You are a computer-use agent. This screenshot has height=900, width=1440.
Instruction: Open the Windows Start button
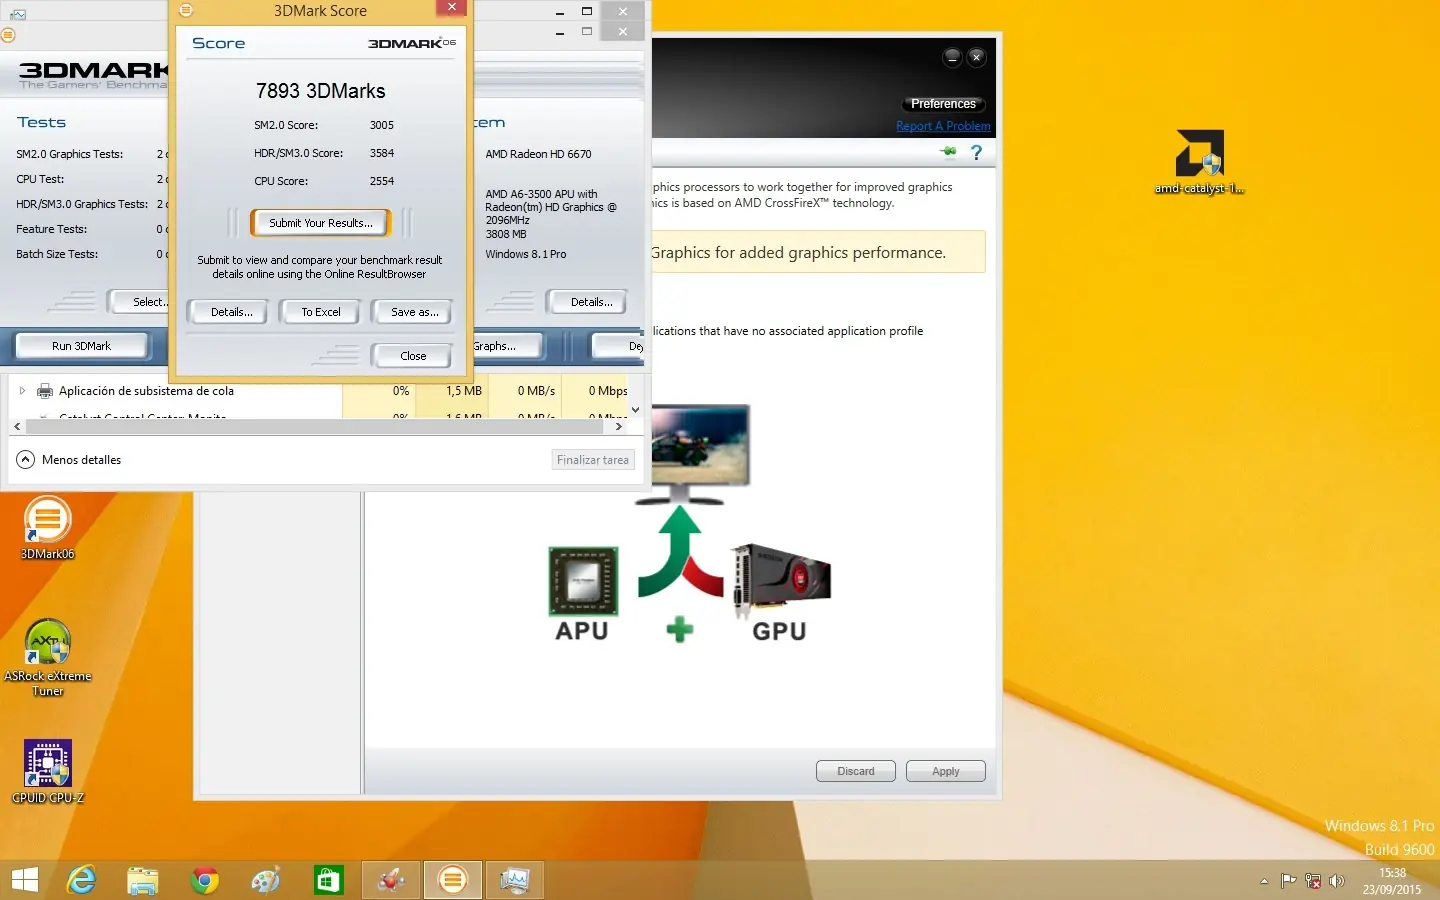point(24,880)
